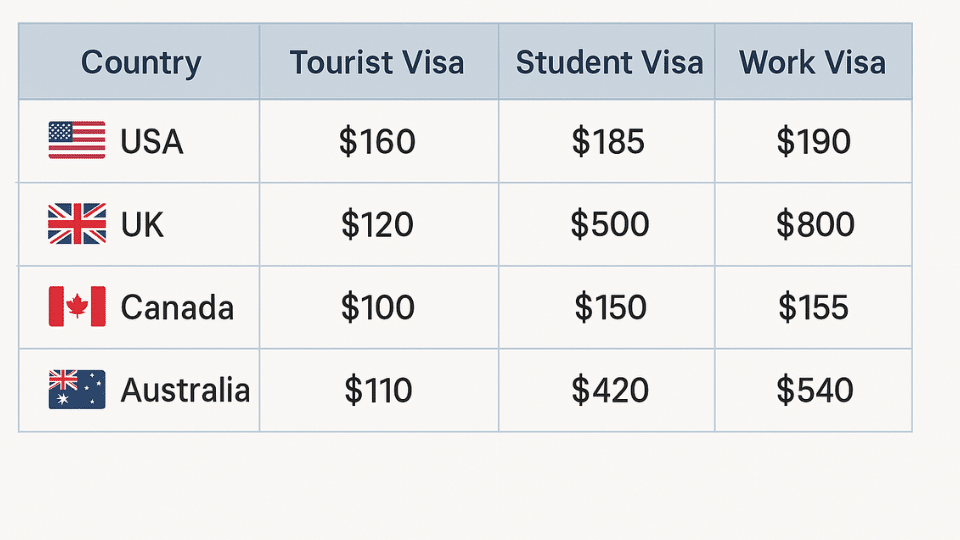Image resolution: width=960 pixels, height=540 pixels.
Task: Select the Canada country name text
Action: pos(177,308)
